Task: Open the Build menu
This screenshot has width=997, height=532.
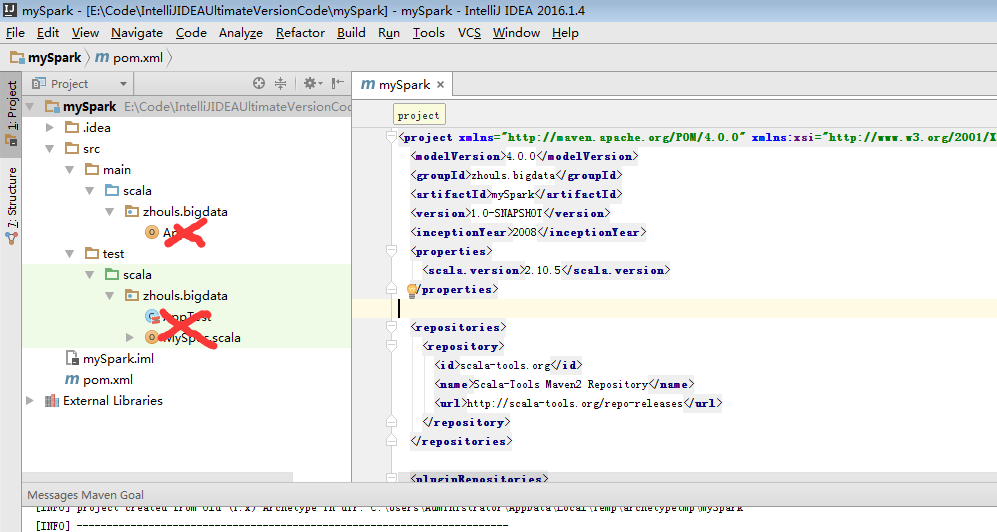Action: click(351, 32)
